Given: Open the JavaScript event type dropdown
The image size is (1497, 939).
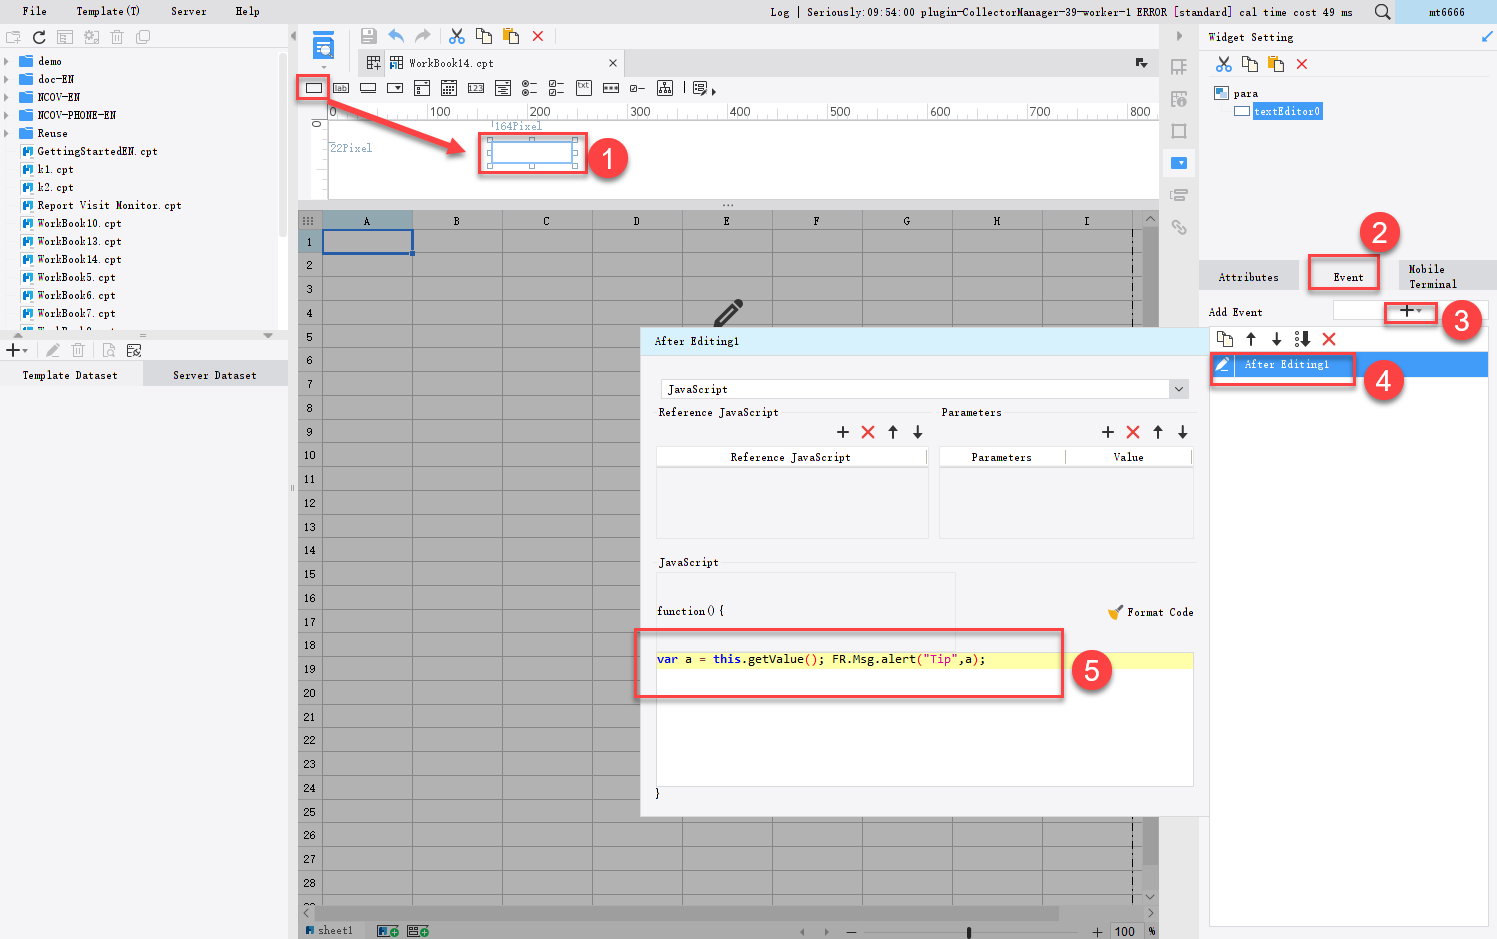Looking at the screenshot, I should point(1179,388).
